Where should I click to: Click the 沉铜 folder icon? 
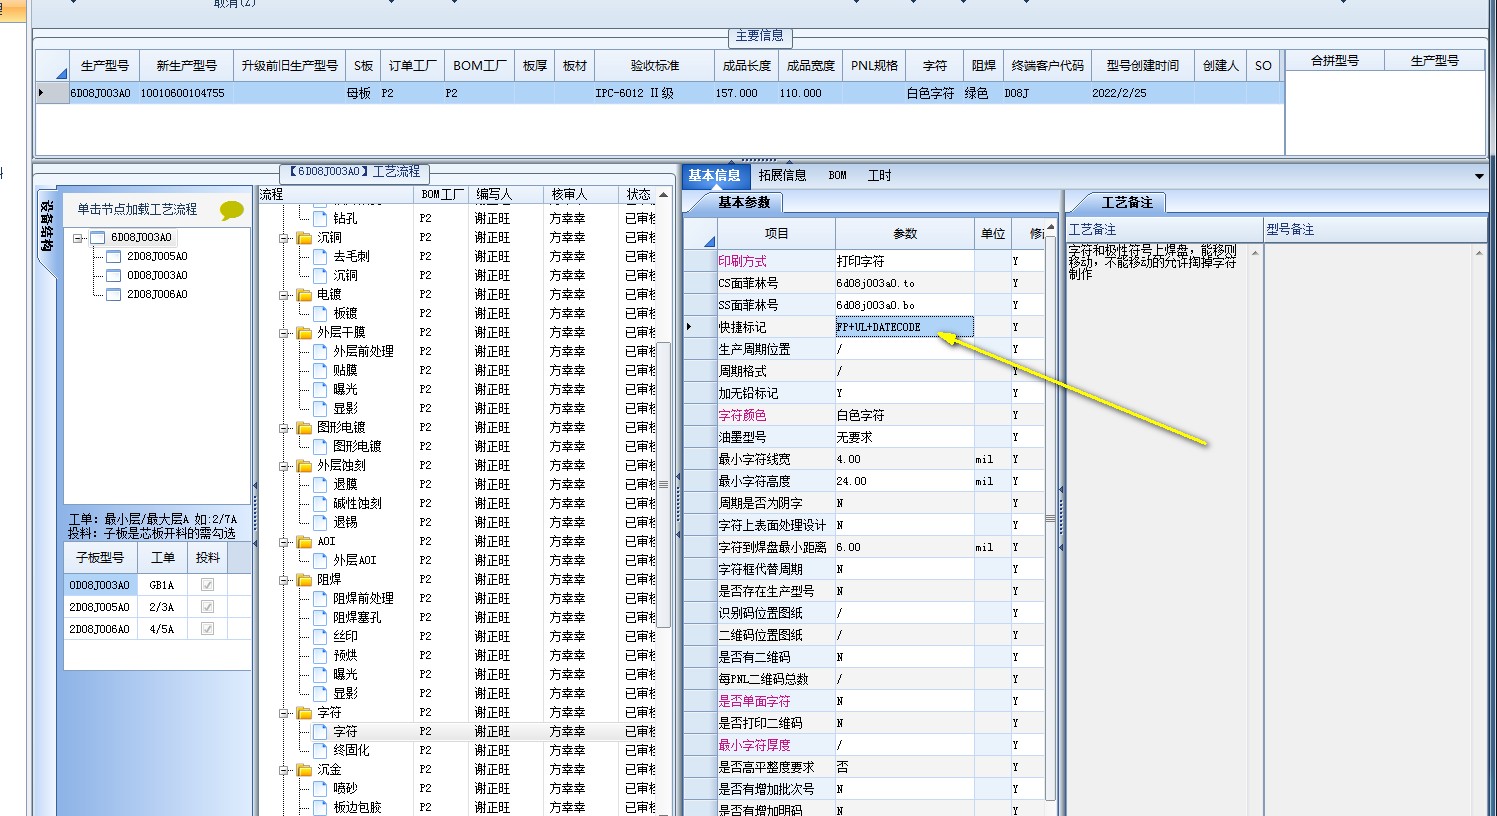coord(305,238)
